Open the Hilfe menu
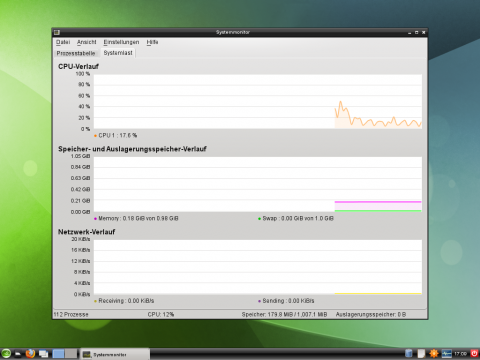The image size is (480, 360). (x=152, y=42)
